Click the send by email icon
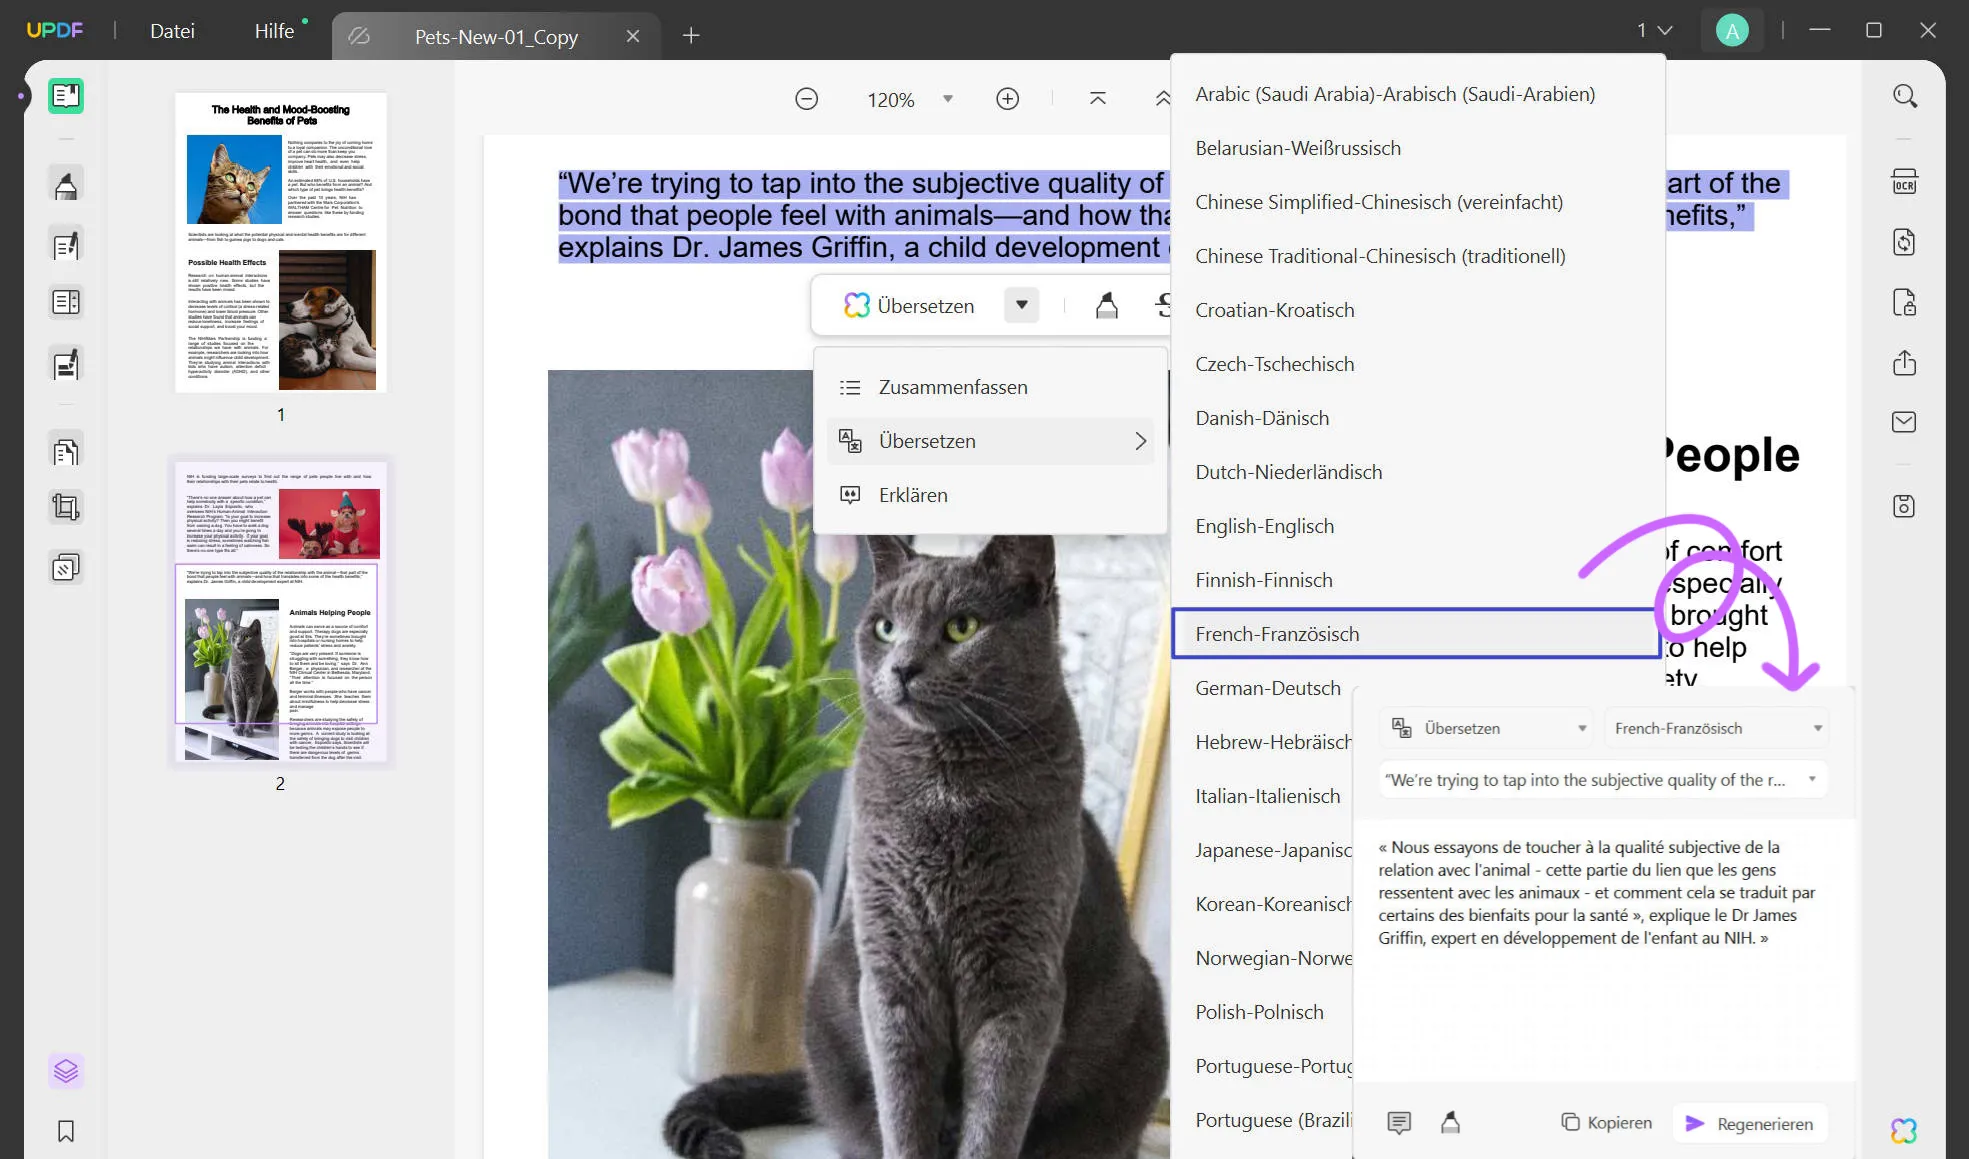The width and height of the screenshot is (1969, 1159). pos(1904,422)
